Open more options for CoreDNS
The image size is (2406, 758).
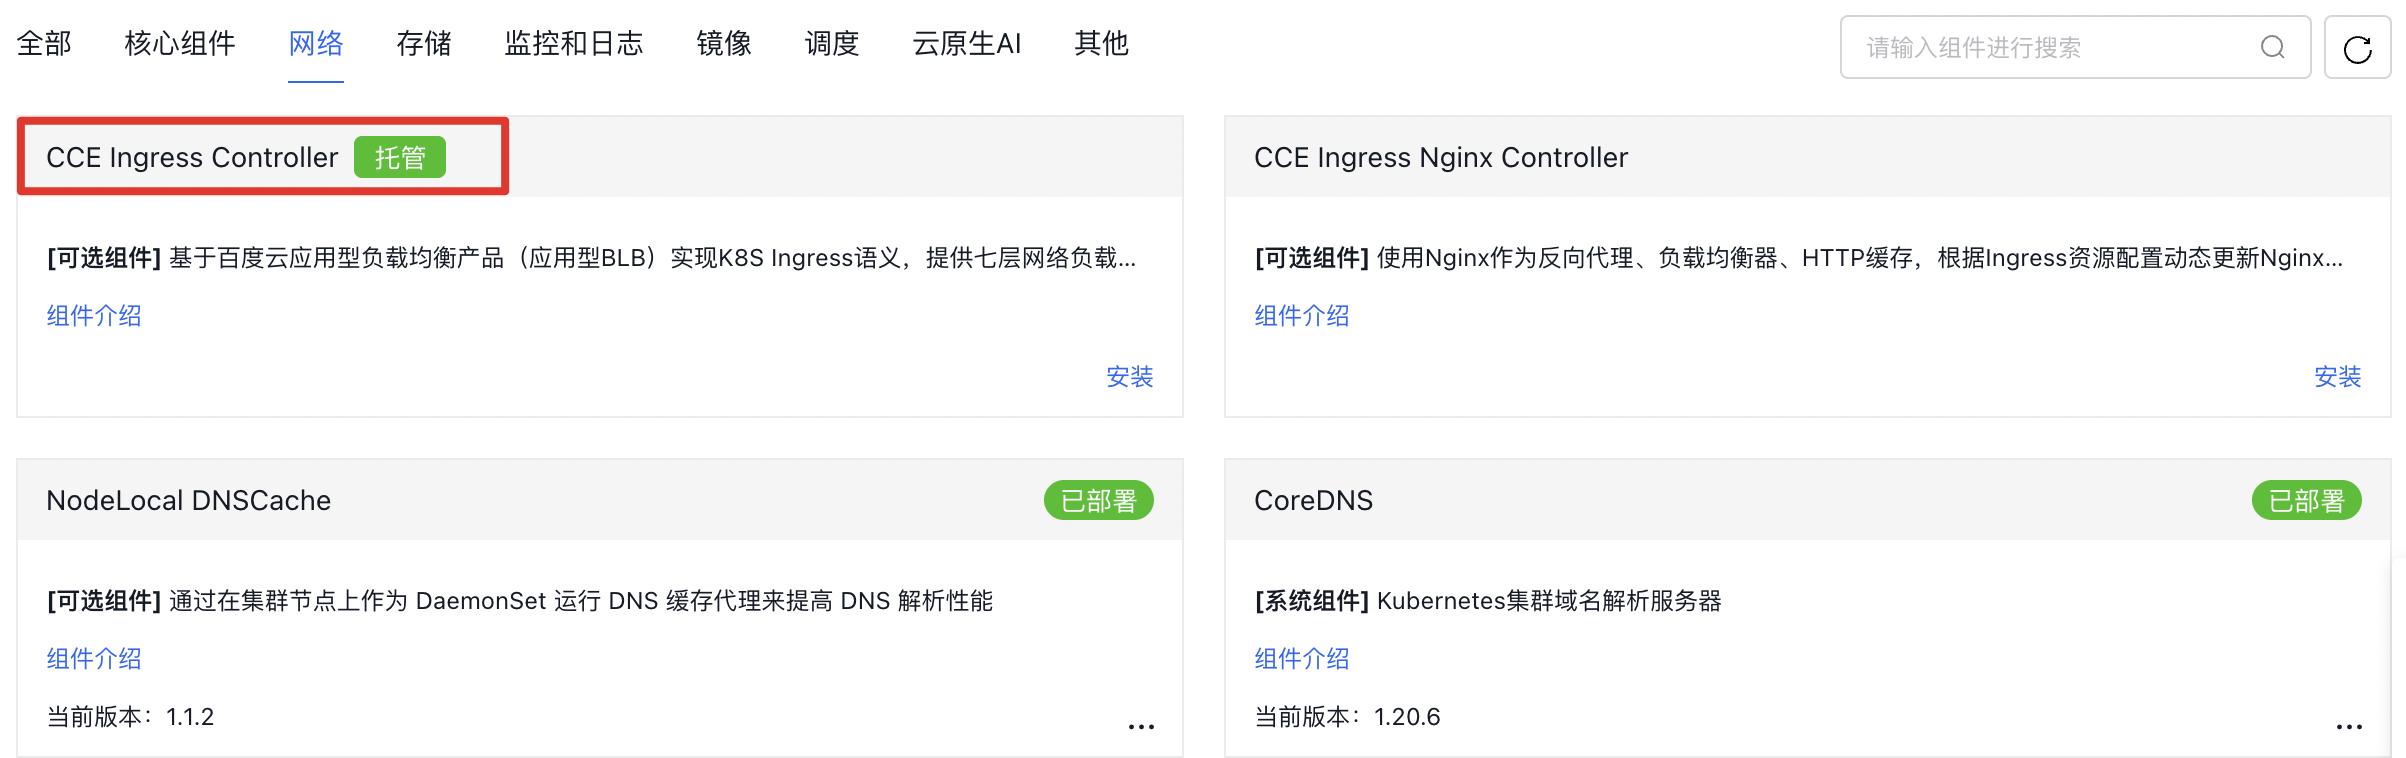click(x=2349, y=726)
